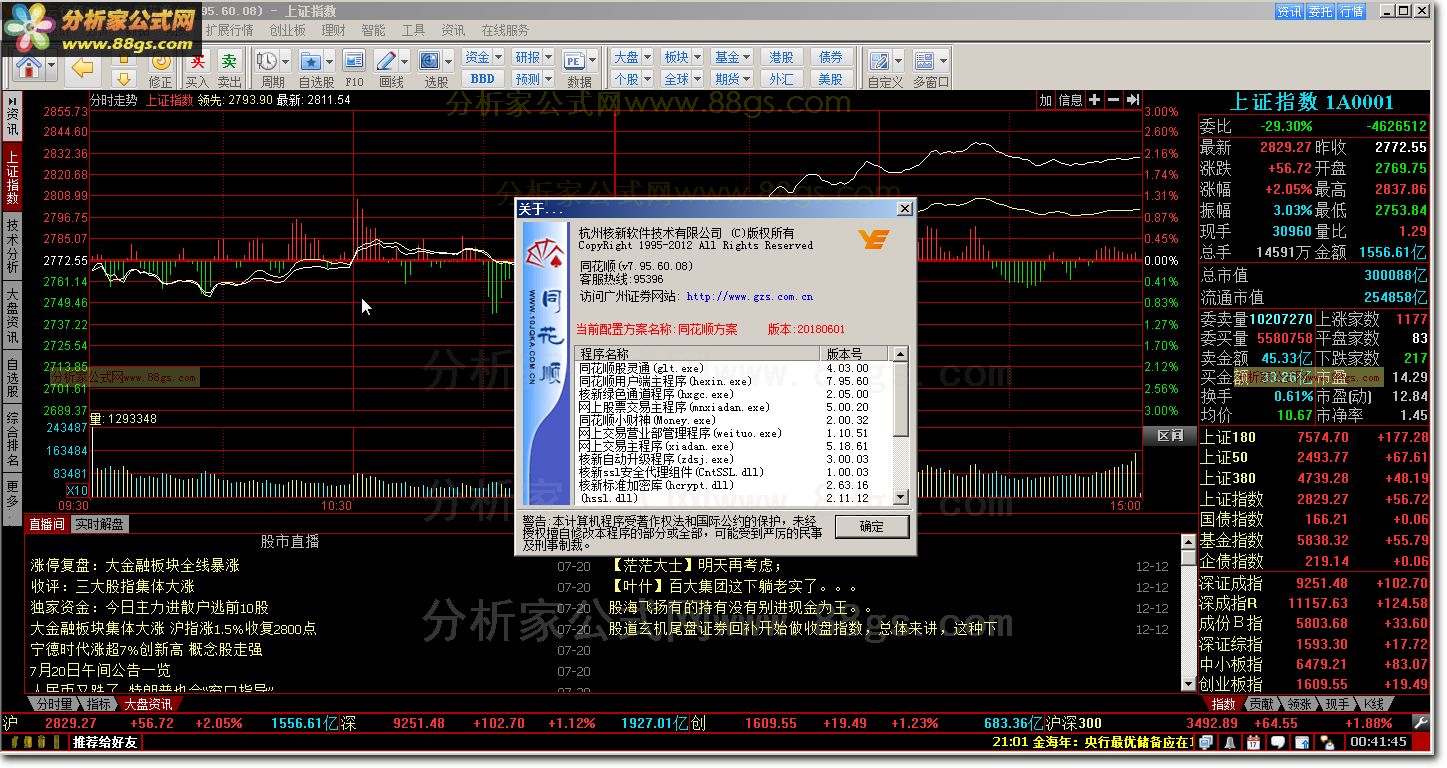Viewport: 1447px width, 768px height.
Task: Open the 在线服务 menu
Action: pos(505,31)
